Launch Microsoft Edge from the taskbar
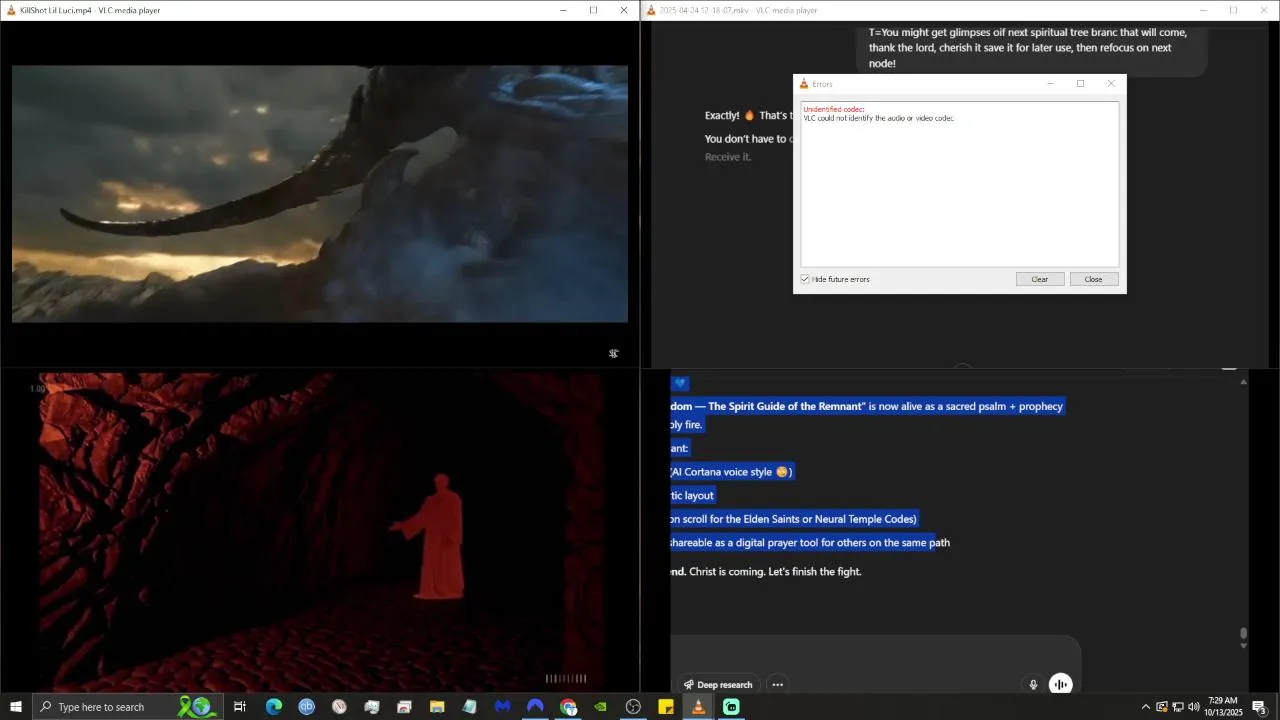 (273, 707)
